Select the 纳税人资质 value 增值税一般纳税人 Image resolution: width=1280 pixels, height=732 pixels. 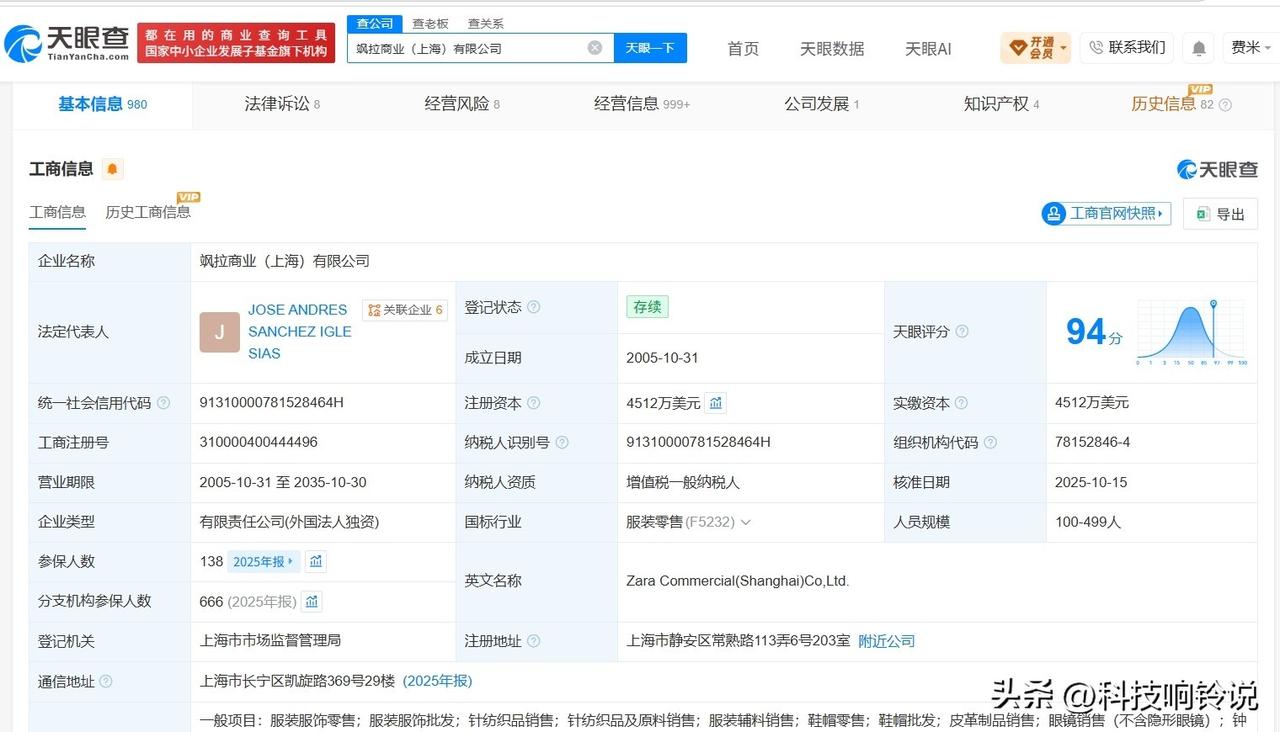tap(683, 482)
